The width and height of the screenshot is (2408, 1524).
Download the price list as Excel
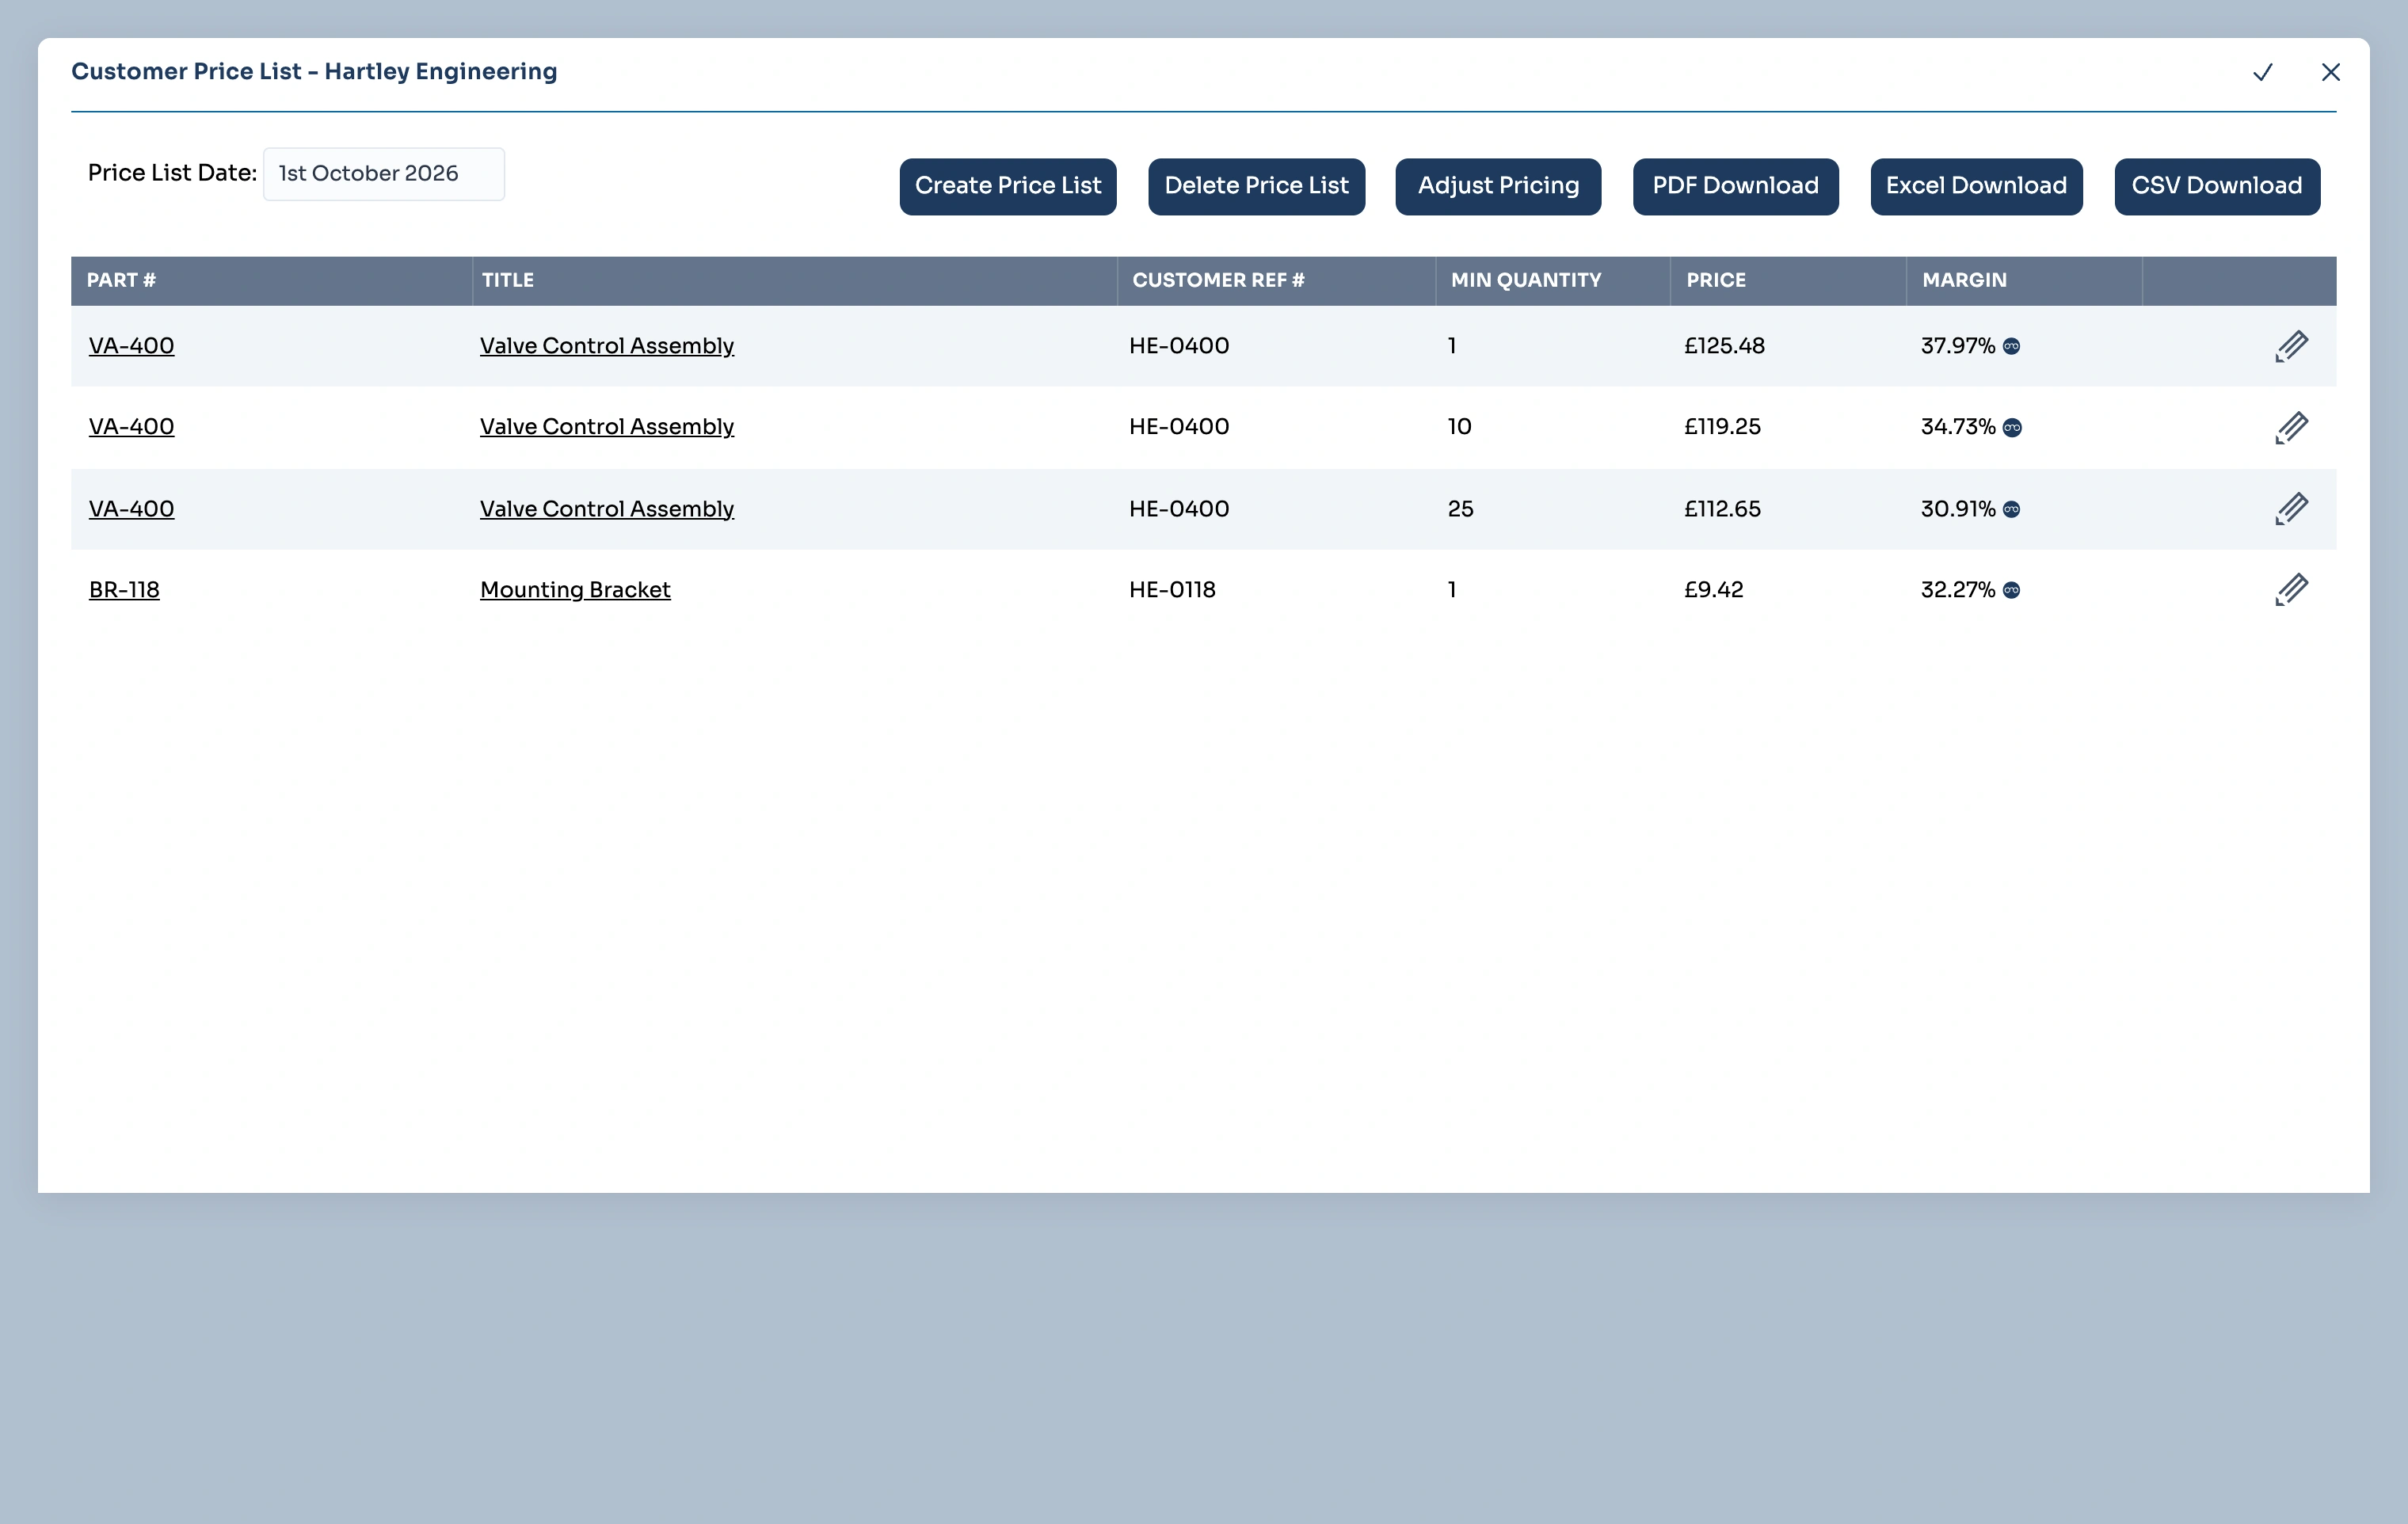coord(1976,186)
